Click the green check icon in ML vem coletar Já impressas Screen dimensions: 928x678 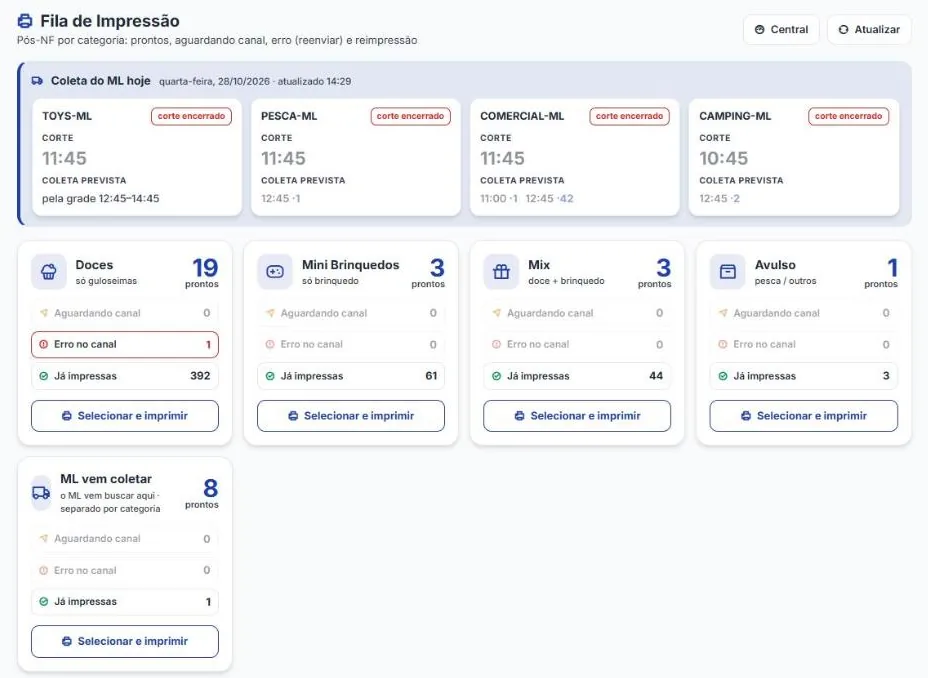coord(43,602)
